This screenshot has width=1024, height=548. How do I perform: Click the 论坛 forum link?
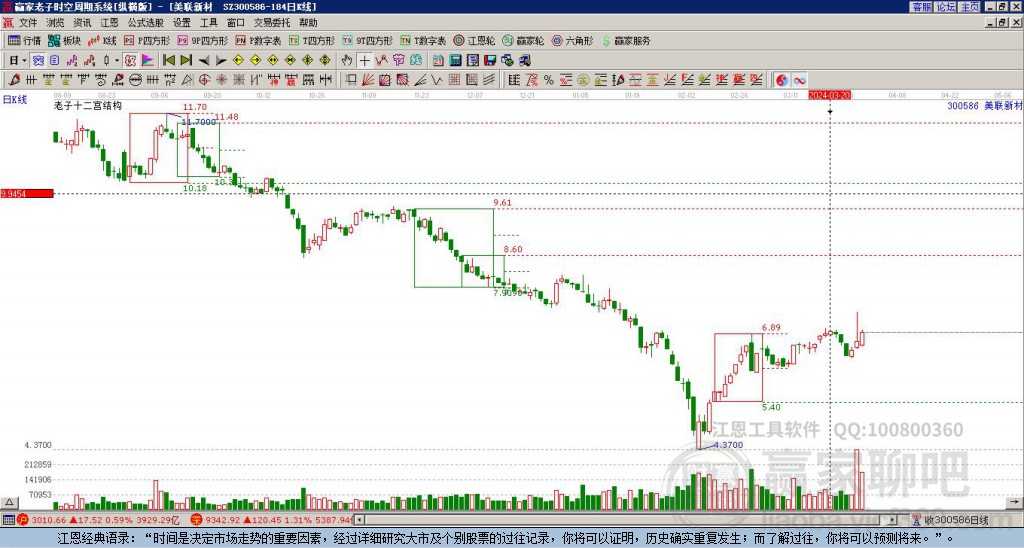[945, 7]
